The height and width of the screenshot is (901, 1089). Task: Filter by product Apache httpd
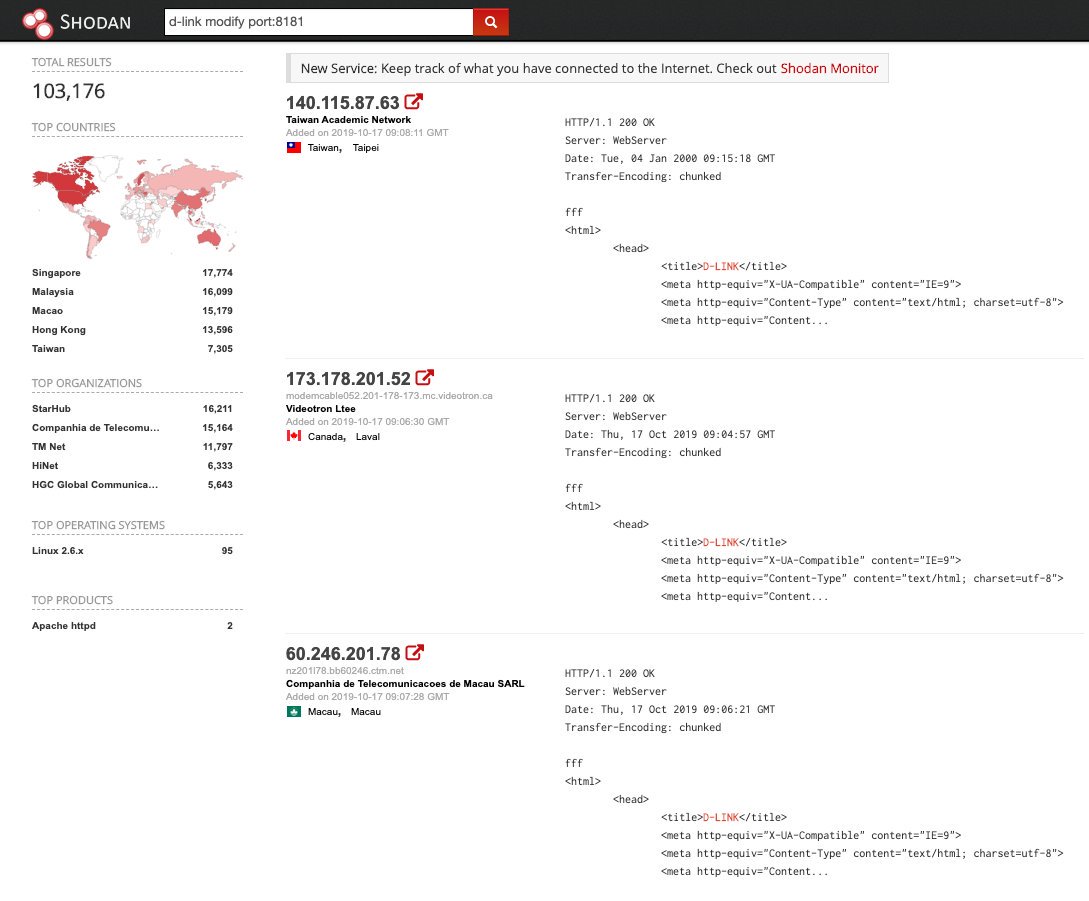pyautogui.click(x=64, y=626)
